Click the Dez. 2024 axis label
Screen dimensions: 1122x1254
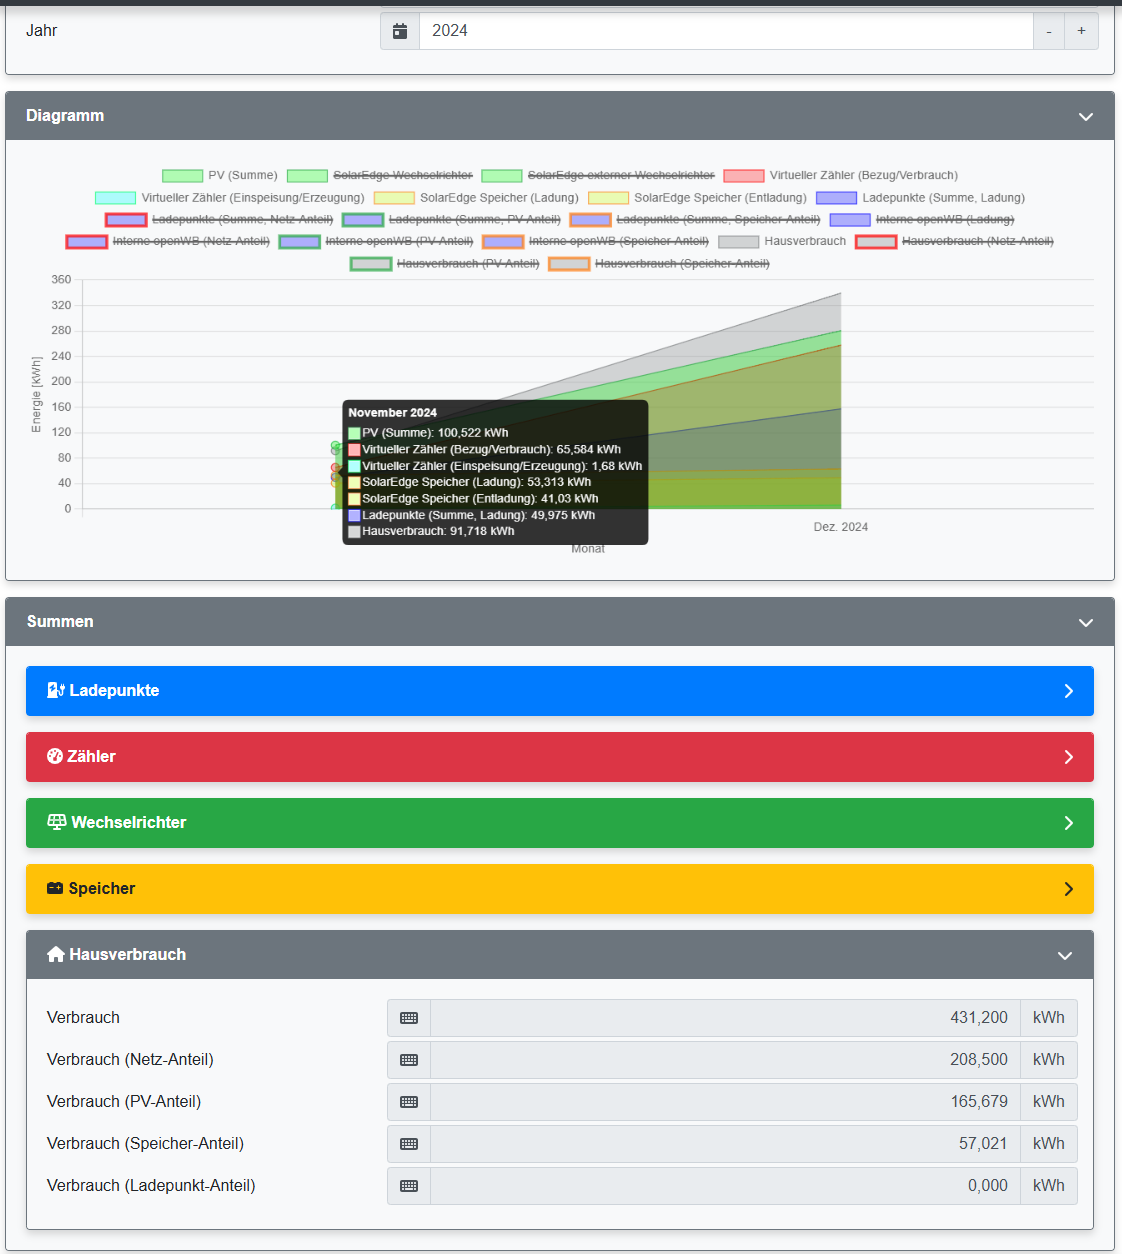pyautogui.click(x=841, y=527)
